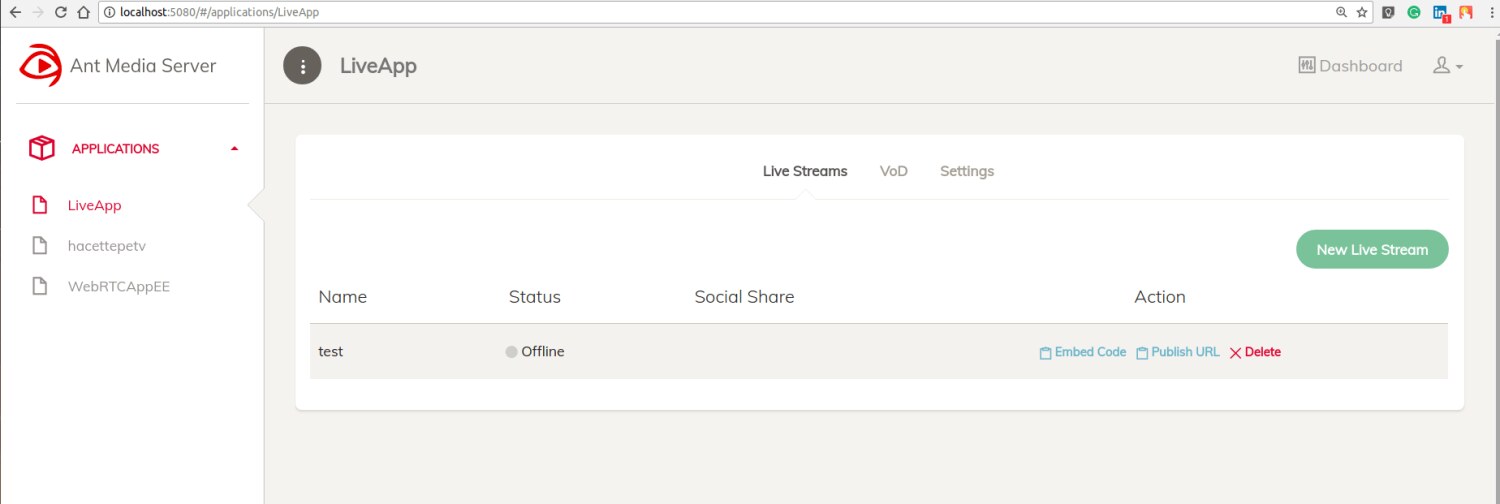Viewport: 1500px width, 504px height.
Task: Bookmark this page with the star icon
Action: click(x=1361, y=13)
